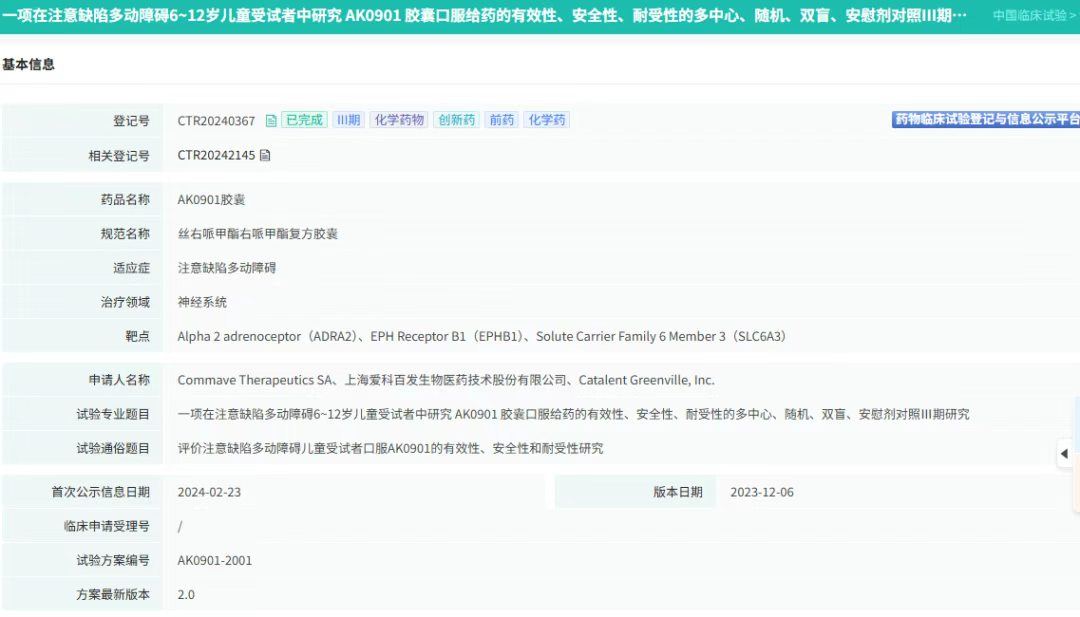The height and width of the screenshot is (617, 1080).
Task: Expand the collapsed side panel arrow
Action: [x=1064, y=454]
